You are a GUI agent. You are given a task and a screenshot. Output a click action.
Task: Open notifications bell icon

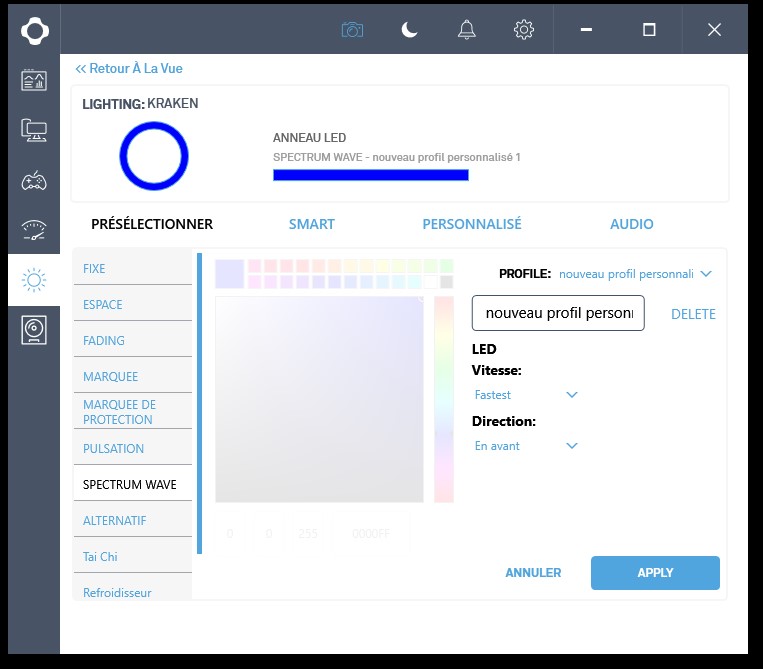click(x=467, y=30)
